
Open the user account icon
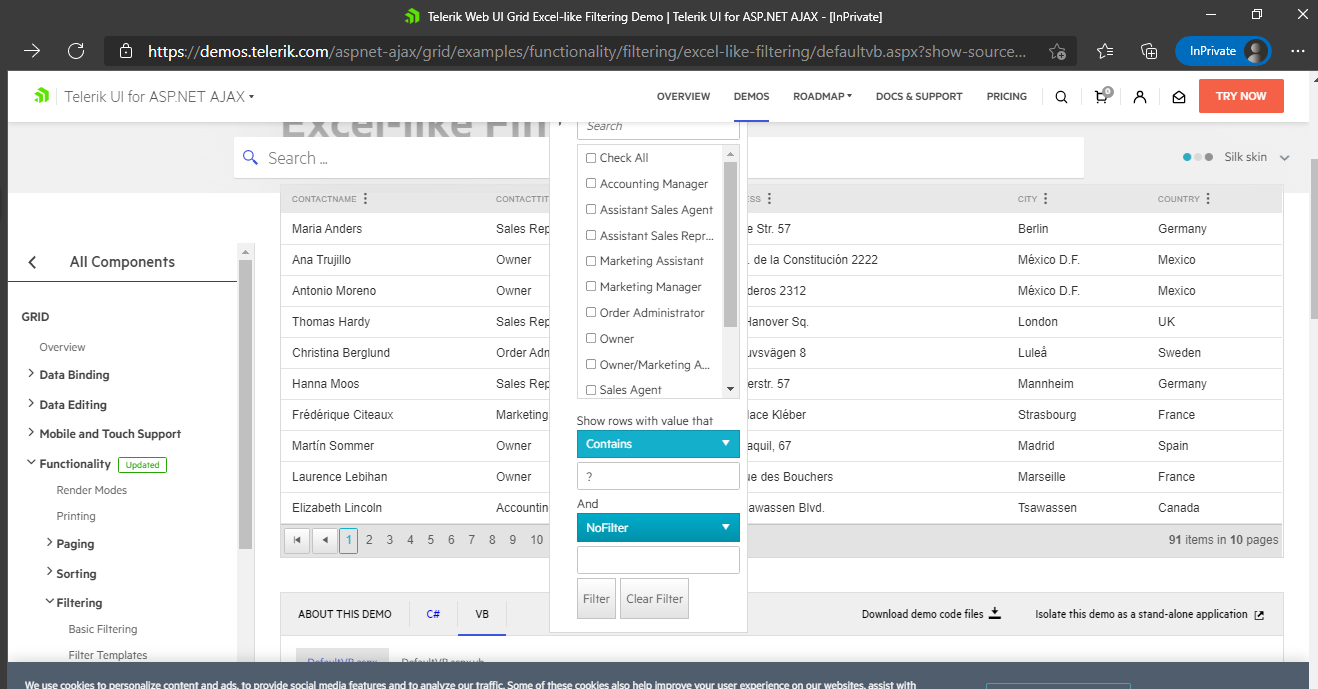coord(1140,97)
